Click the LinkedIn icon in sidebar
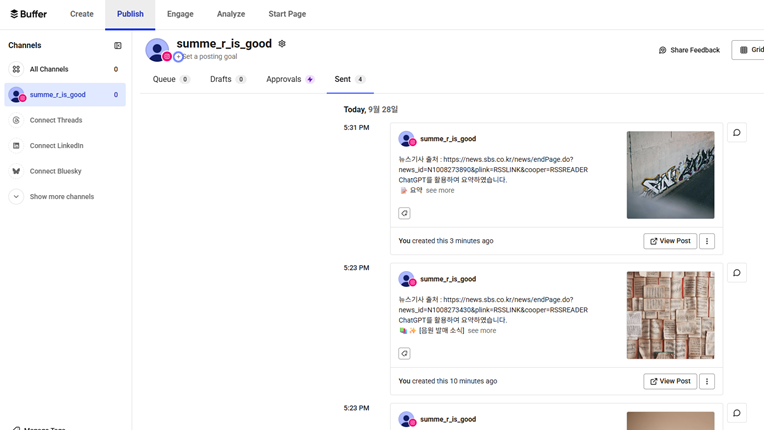 point(16,146)
